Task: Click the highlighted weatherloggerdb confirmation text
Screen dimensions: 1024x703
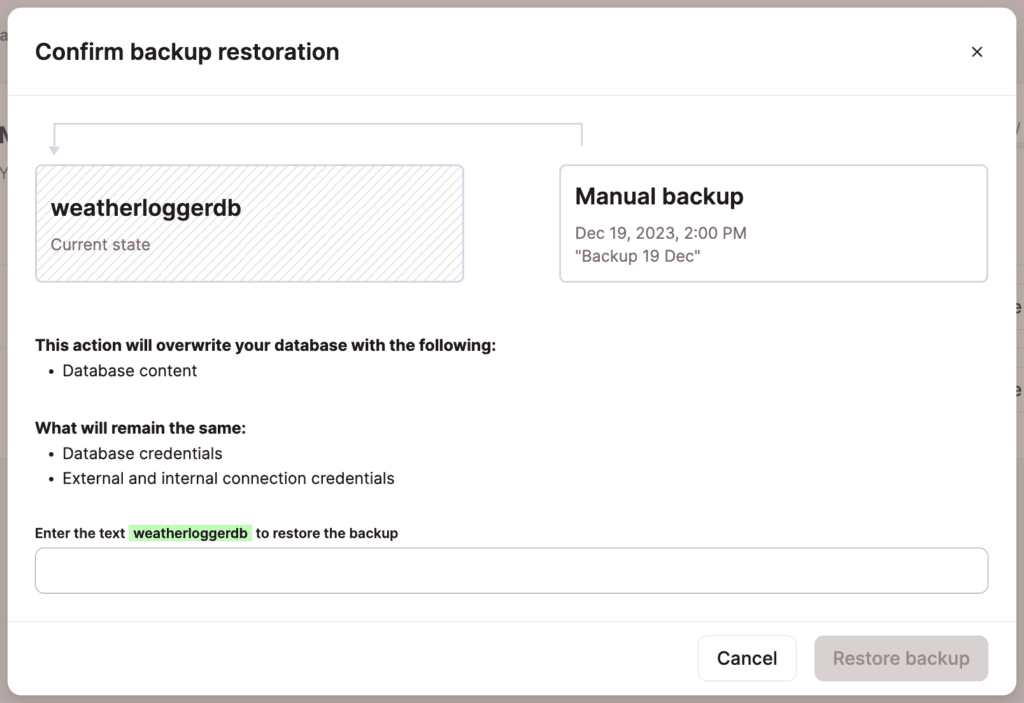Action: click(190, 533)
